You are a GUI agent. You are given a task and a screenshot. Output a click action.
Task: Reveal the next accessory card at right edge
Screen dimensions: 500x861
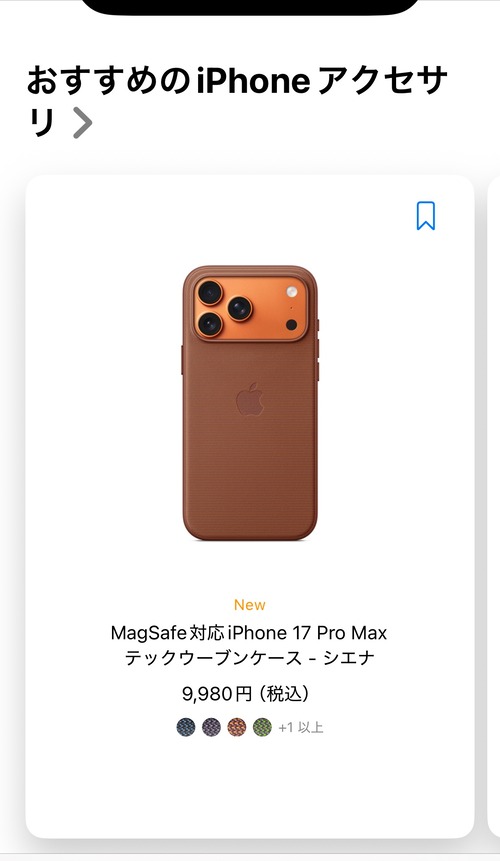(494, 505)
